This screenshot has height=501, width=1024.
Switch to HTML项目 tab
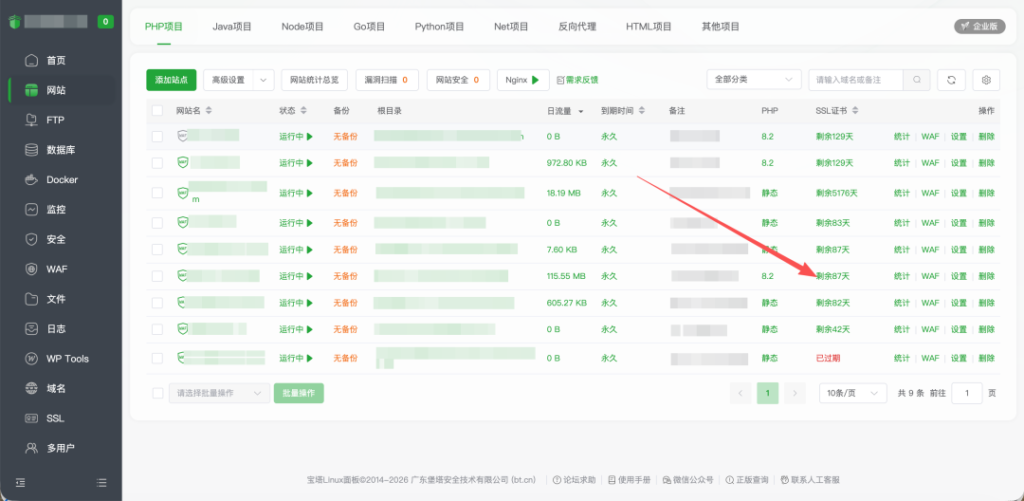[x=649, y=27]
